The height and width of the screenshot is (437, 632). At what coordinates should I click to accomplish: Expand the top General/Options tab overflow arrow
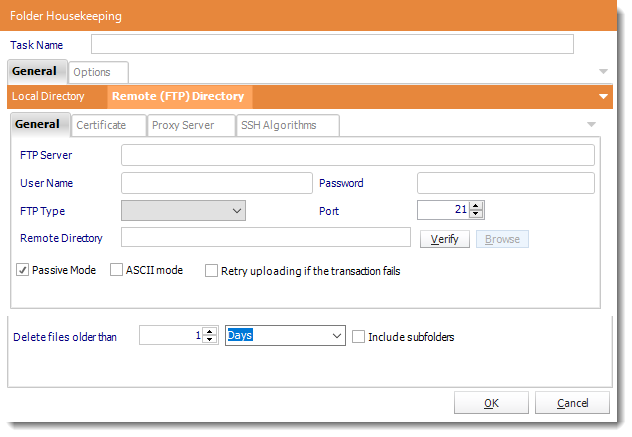pyautogui.click(x=603, y=72)
